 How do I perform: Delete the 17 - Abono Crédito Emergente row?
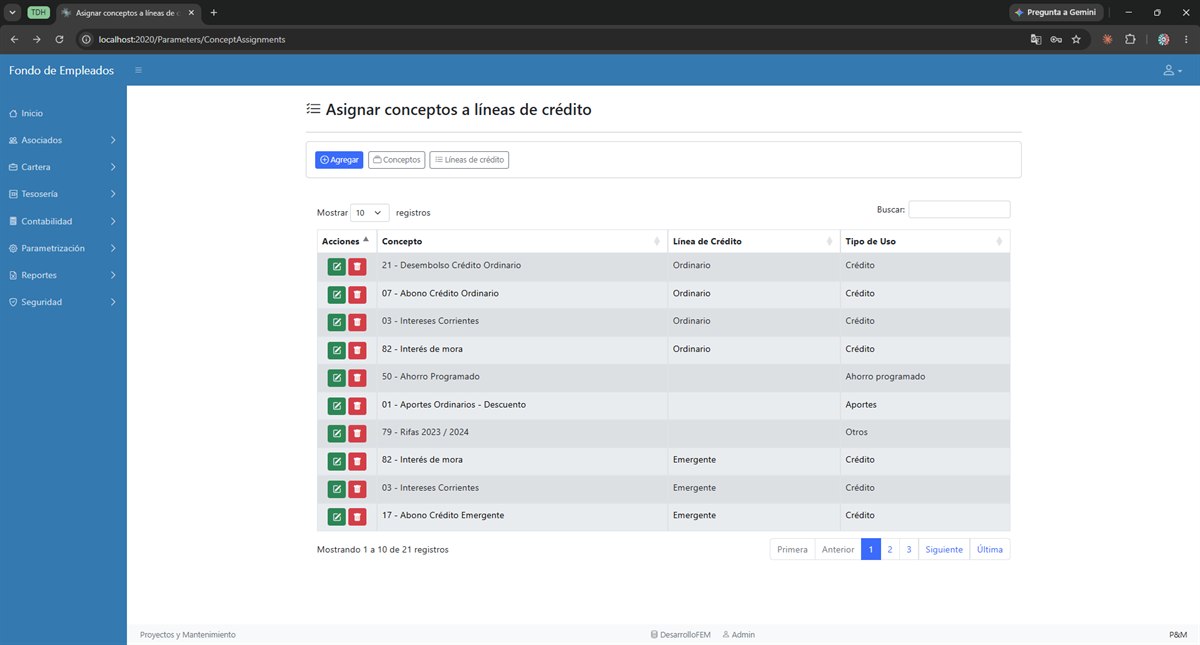(x=357, y=516)
